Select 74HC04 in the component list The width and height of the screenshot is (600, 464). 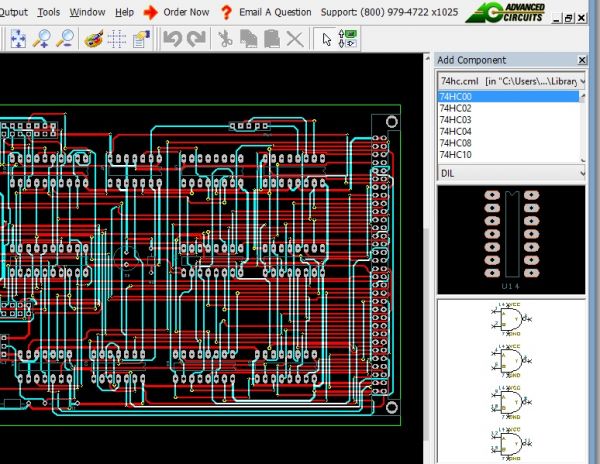pos(456,131)
